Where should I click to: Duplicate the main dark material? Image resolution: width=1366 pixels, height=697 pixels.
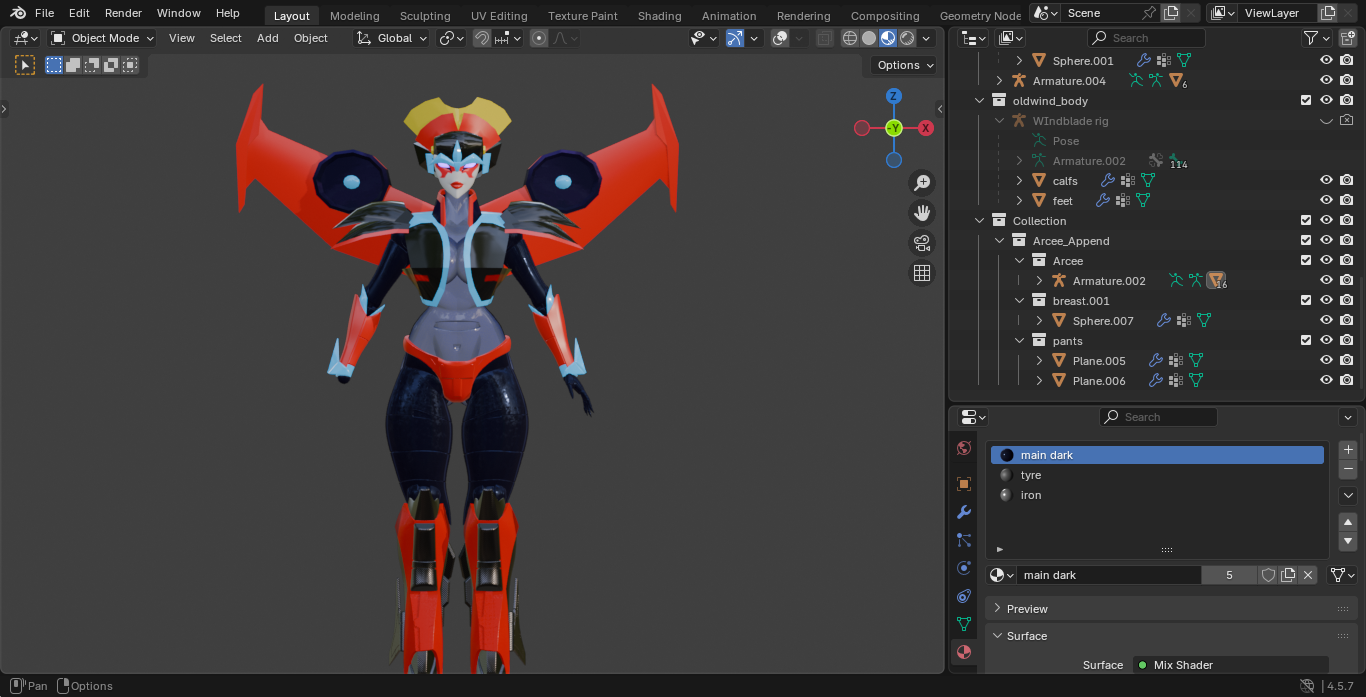point(1288,575)
